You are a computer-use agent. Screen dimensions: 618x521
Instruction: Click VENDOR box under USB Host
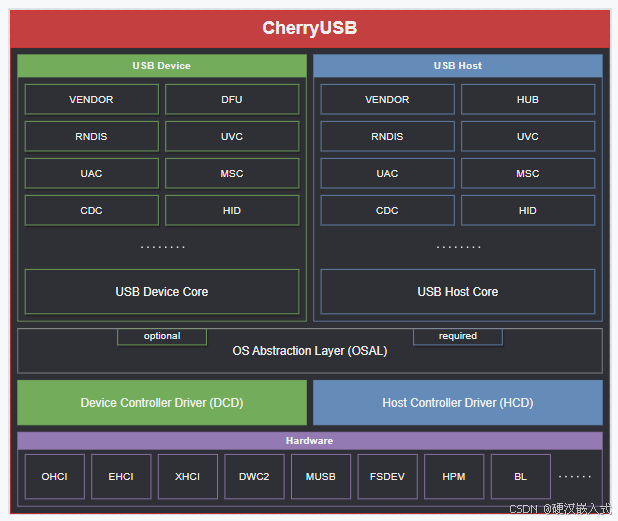387,99
